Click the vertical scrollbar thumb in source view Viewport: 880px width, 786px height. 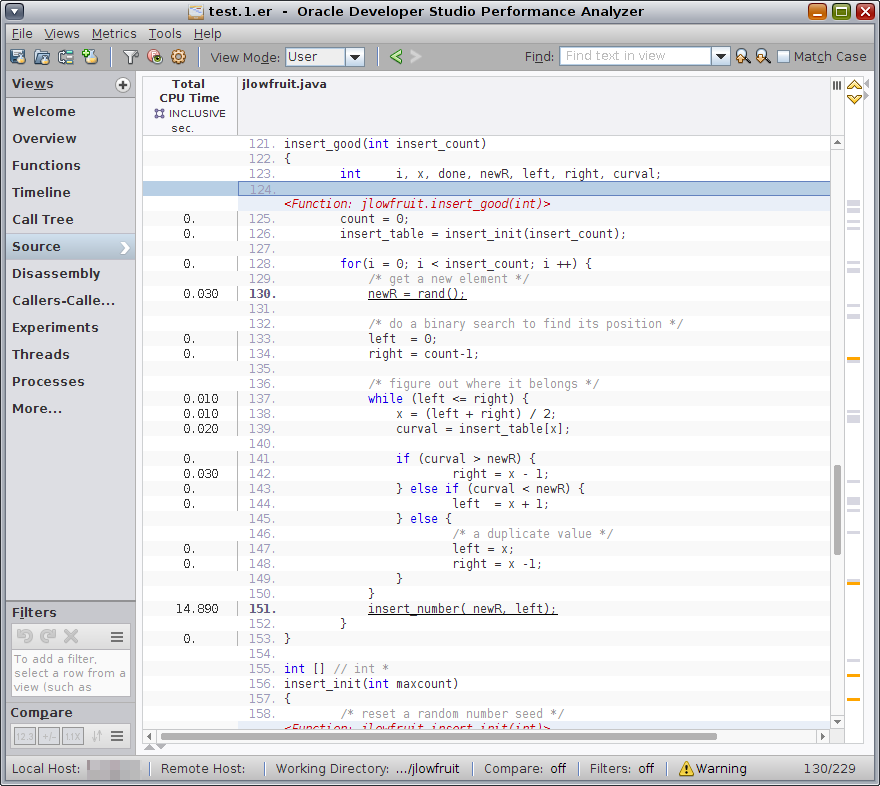click(837, 510)
